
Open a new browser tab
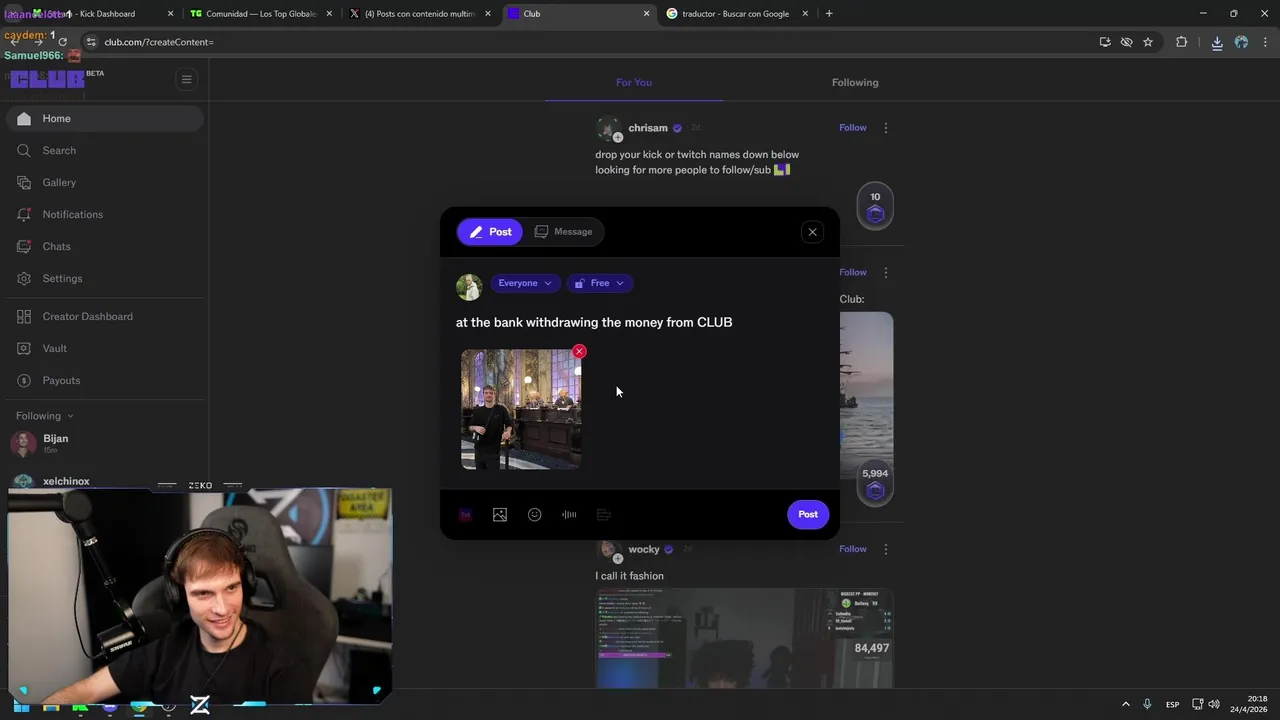click(x=829, y=14)
